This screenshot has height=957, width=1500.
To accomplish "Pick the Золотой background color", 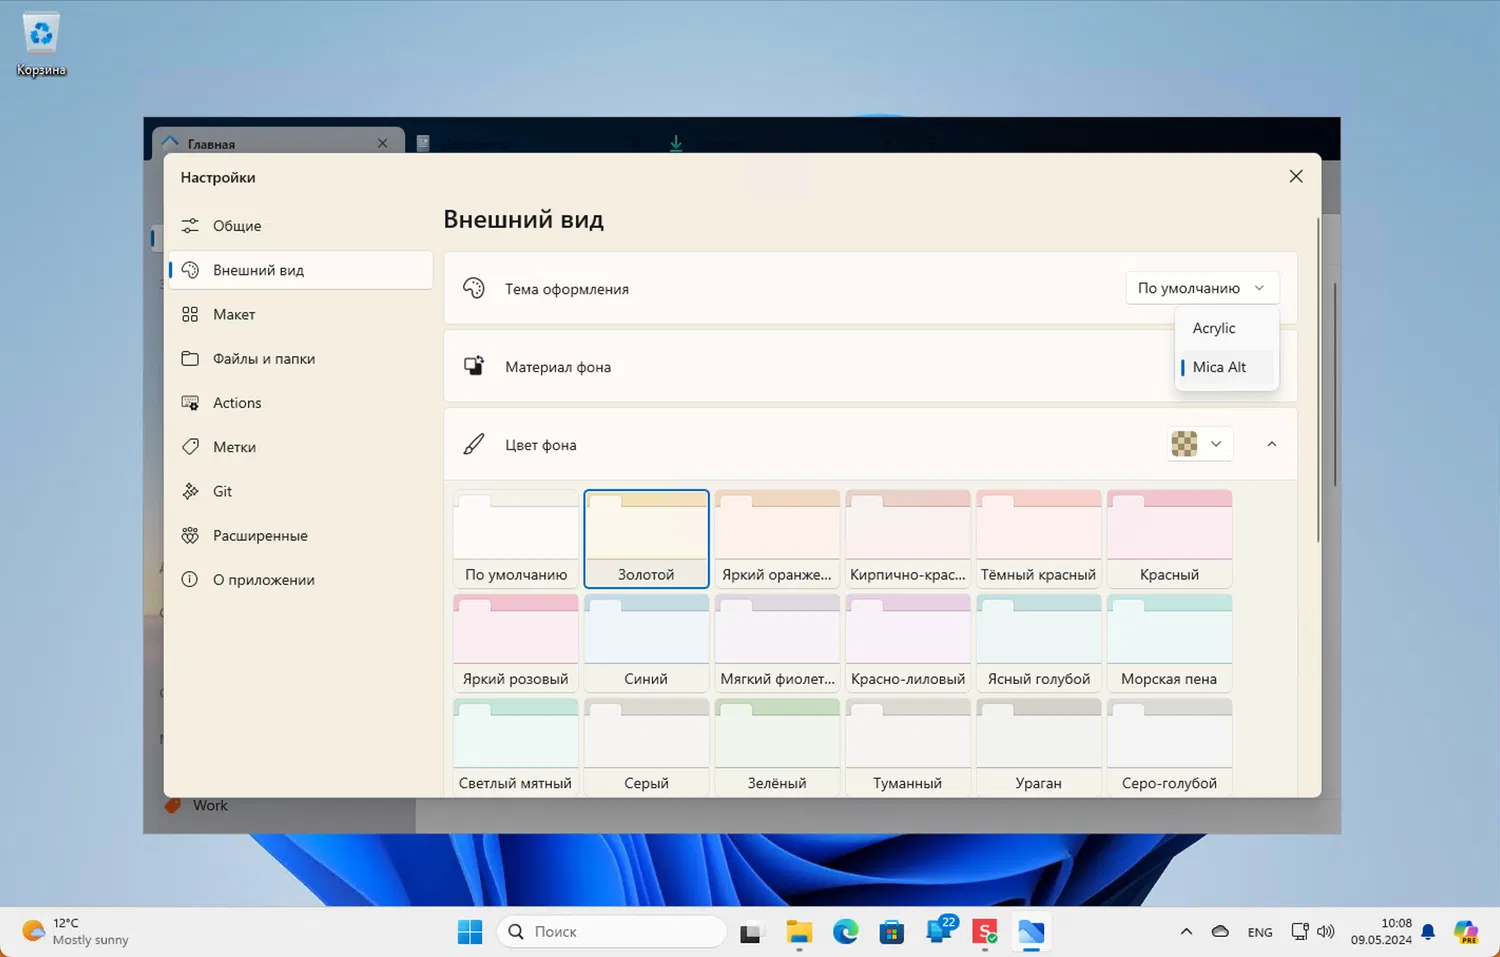I will (647, 538).
